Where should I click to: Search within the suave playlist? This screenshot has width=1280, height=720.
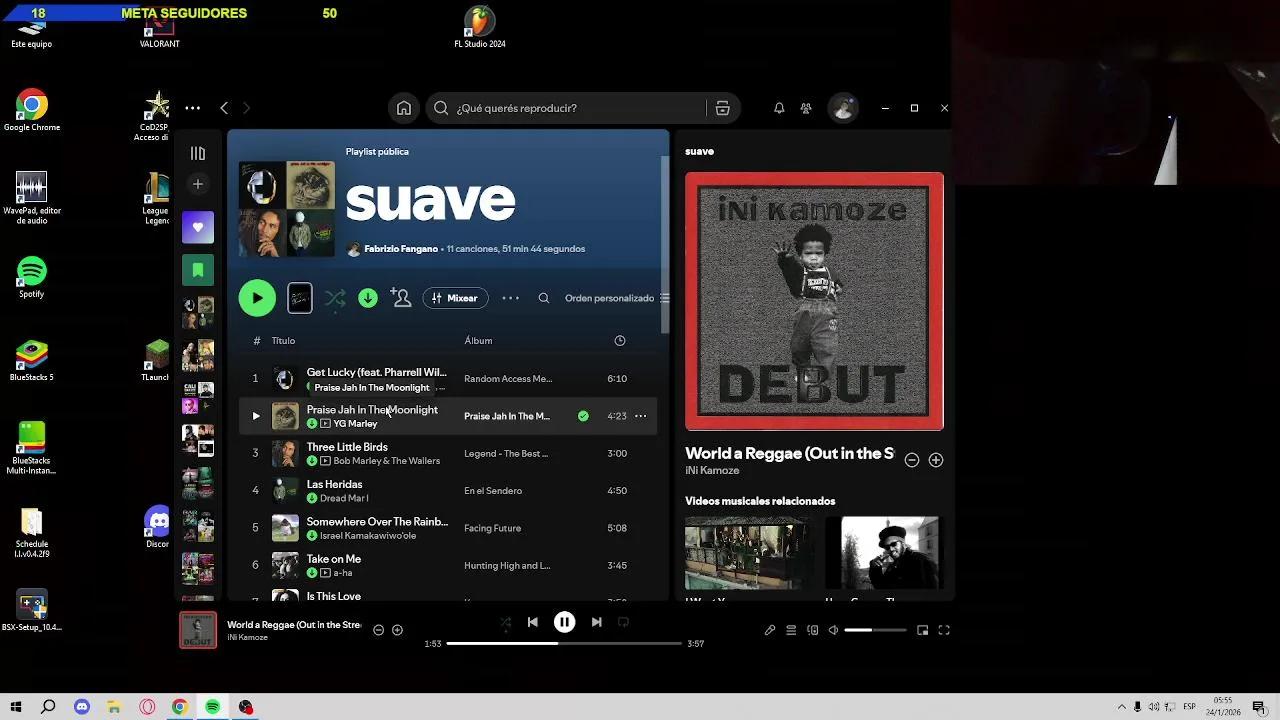[544, 298]
